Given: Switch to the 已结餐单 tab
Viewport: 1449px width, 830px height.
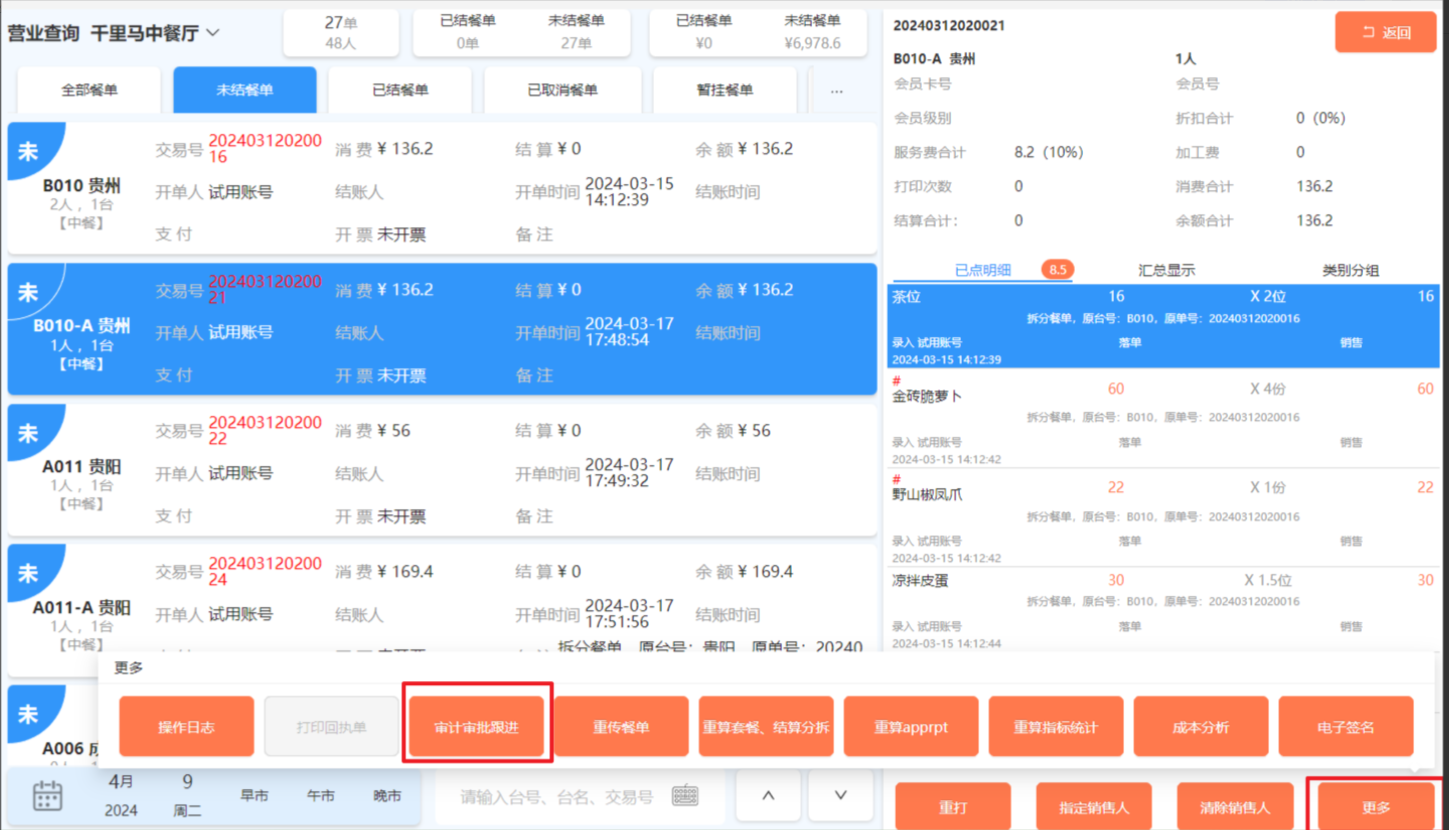Looking at the screenshot, I should pos(400,91).
